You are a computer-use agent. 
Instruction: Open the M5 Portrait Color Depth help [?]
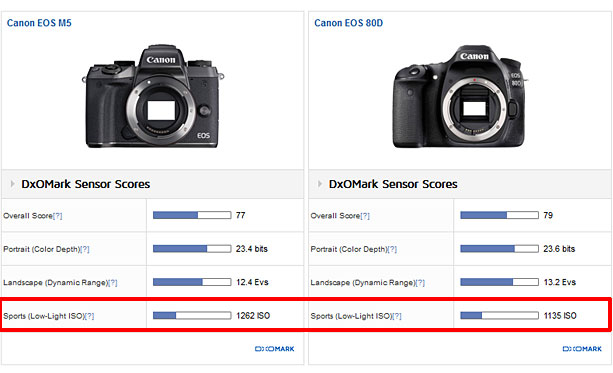[84, 249]
